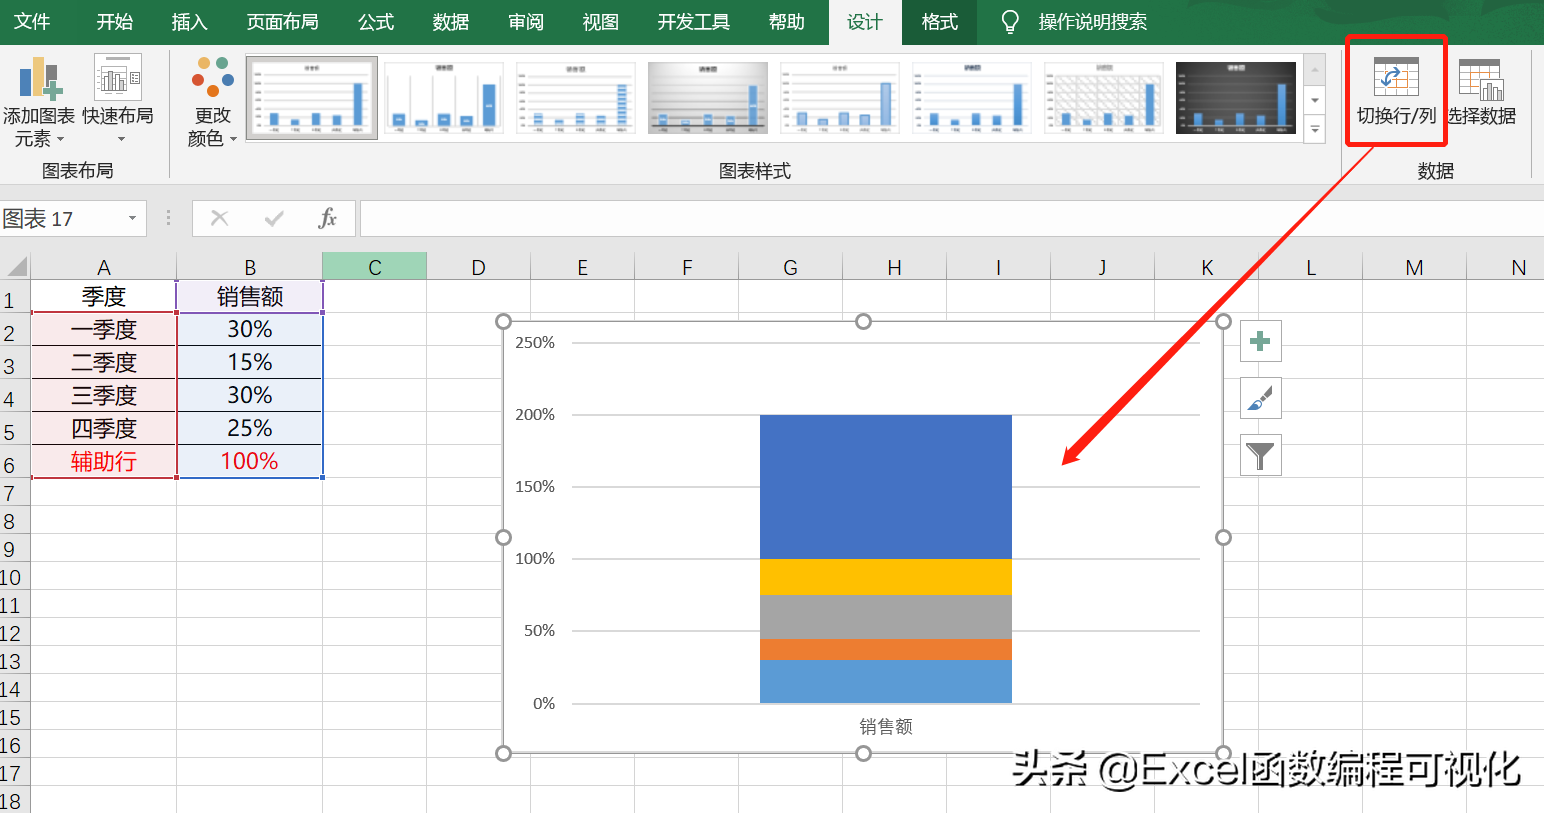
Task: Switch to the 审阅 ribbon tab
Action: (x=525, y=22)
